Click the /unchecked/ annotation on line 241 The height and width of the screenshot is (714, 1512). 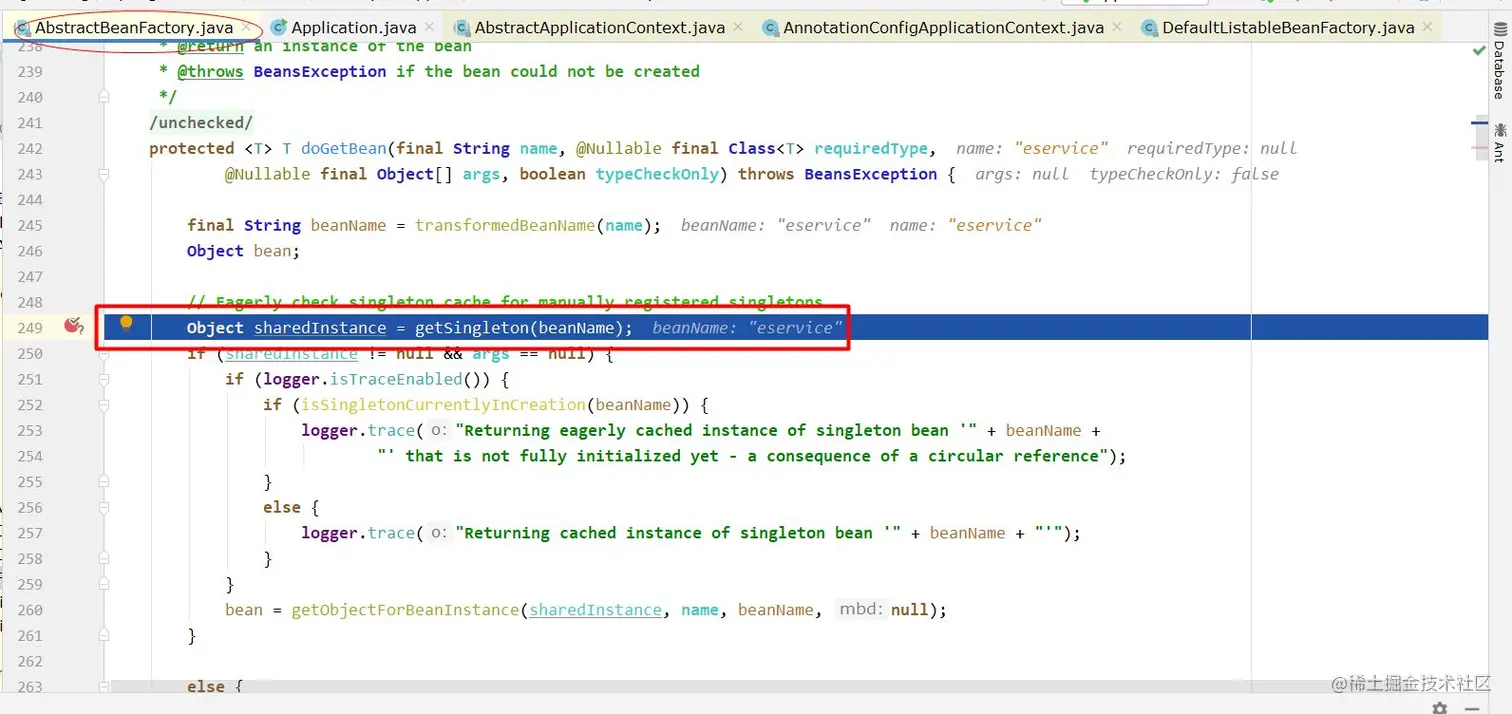click(x=201, y=122)
